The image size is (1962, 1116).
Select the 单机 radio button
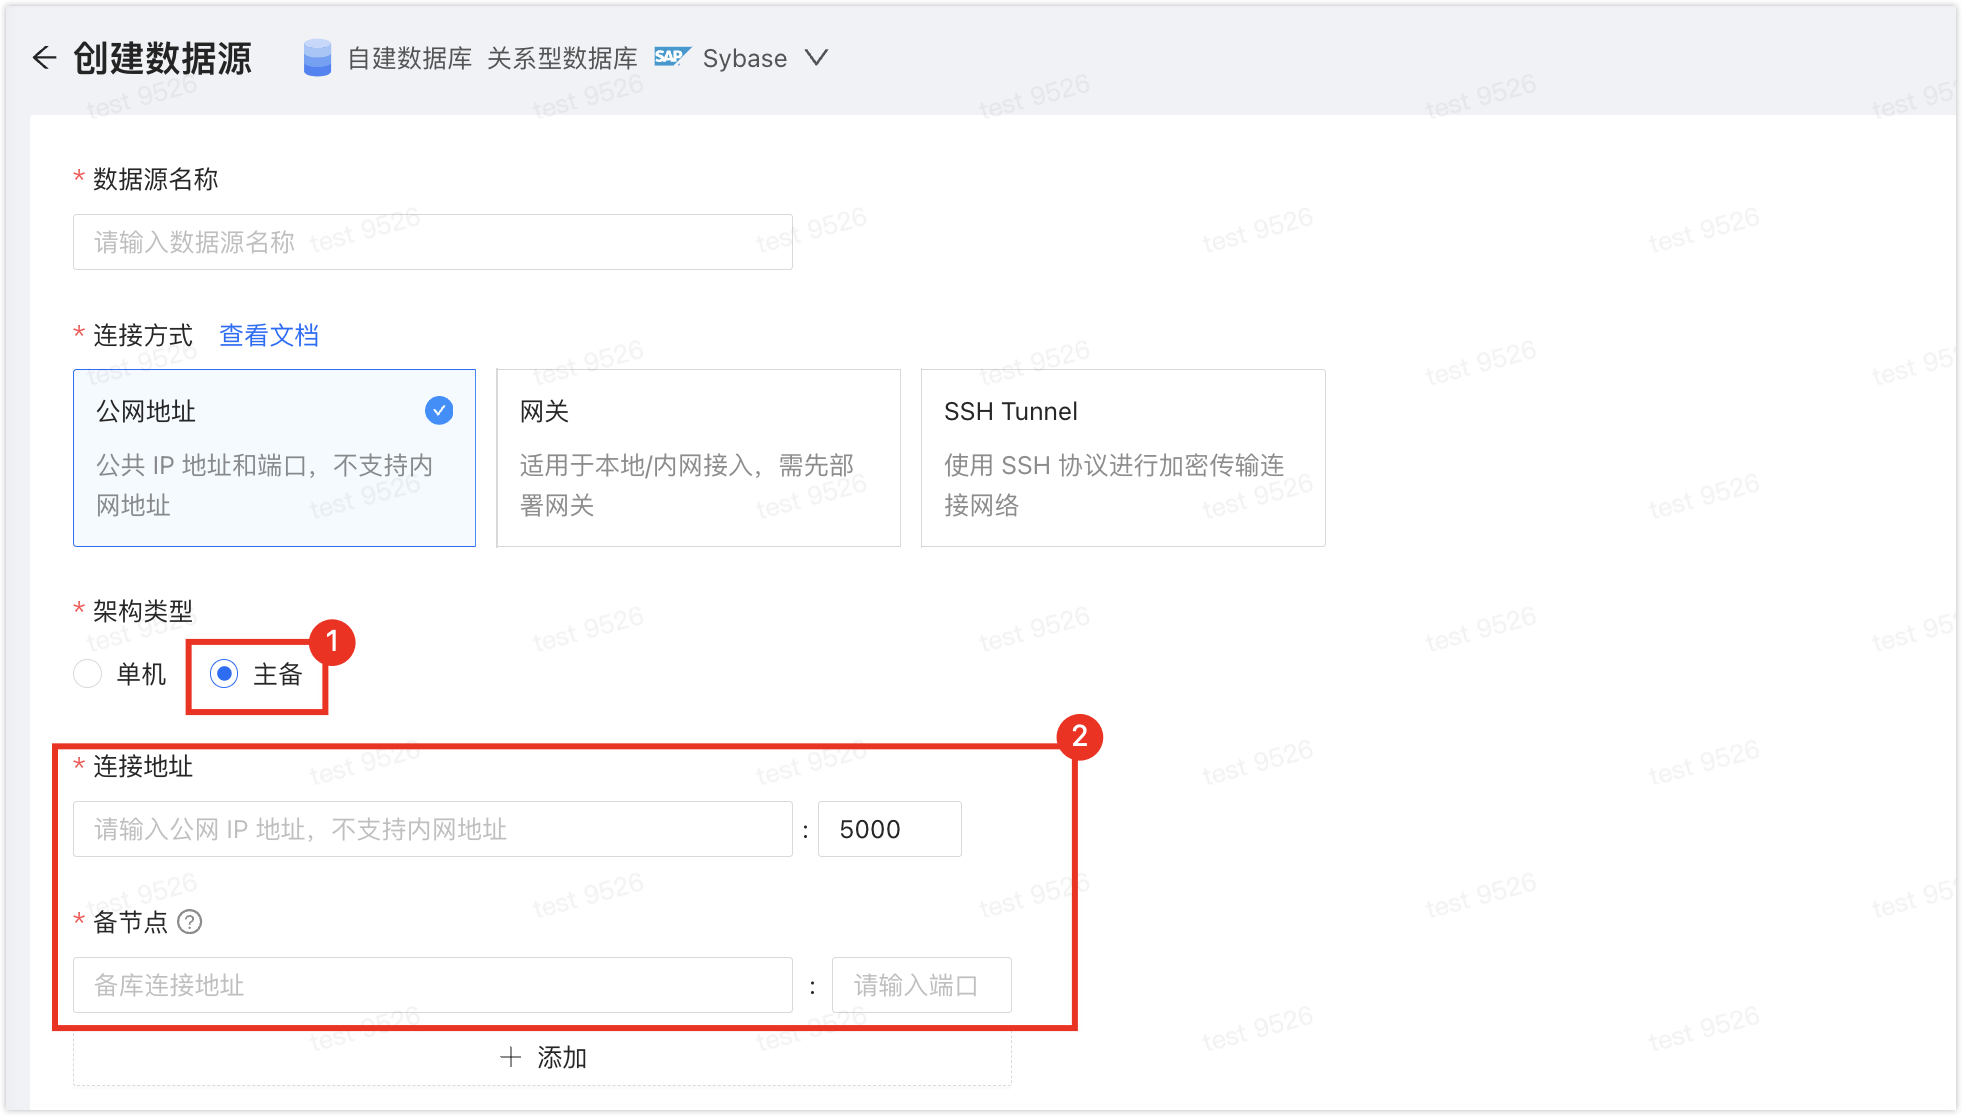88,674
